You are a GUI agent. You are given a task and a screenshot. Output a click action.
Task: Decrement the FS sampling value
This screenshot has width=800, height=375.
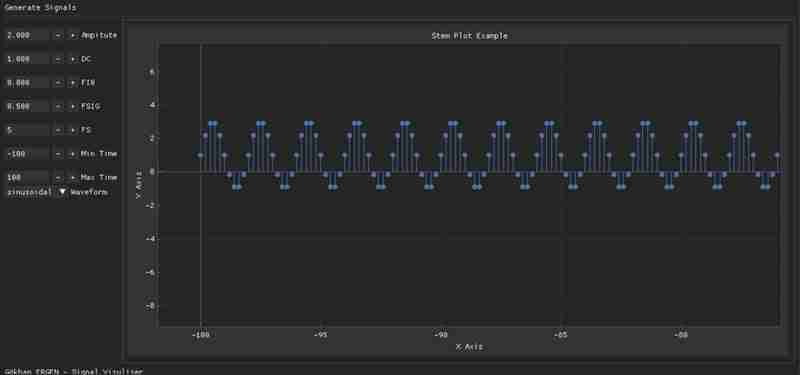(x=58, y=130)
